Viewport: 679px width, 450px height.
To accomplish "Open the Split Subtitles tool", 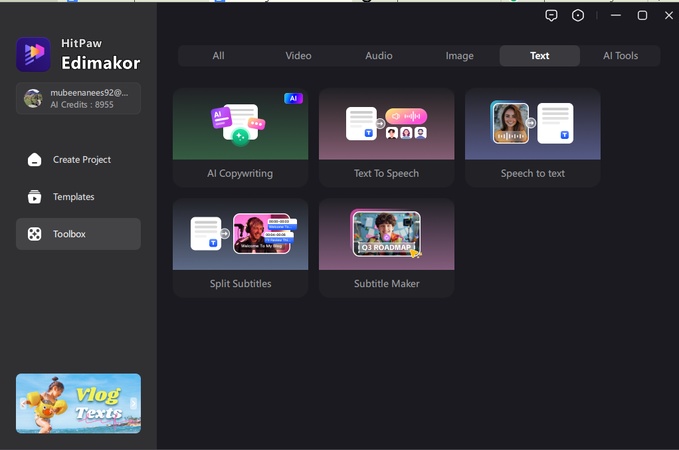I will [240, 247].
